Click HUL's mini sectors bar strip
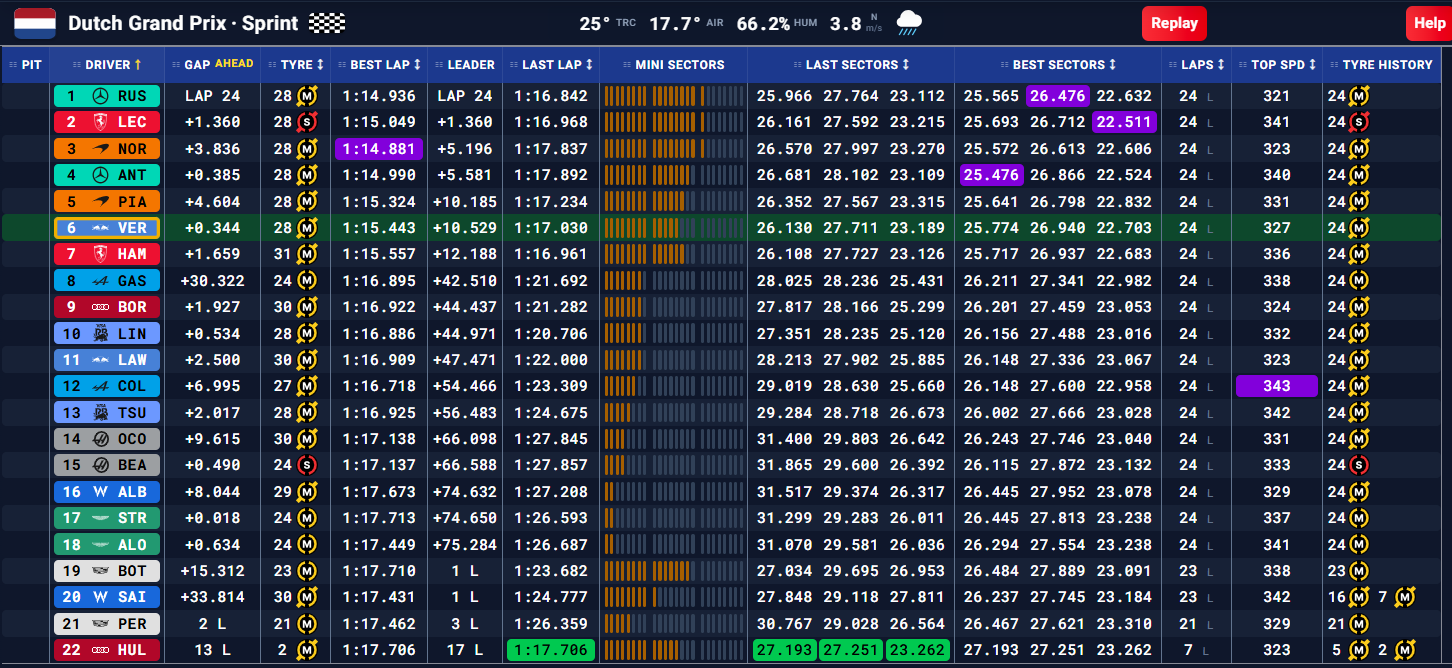 [x=674, y=650]
